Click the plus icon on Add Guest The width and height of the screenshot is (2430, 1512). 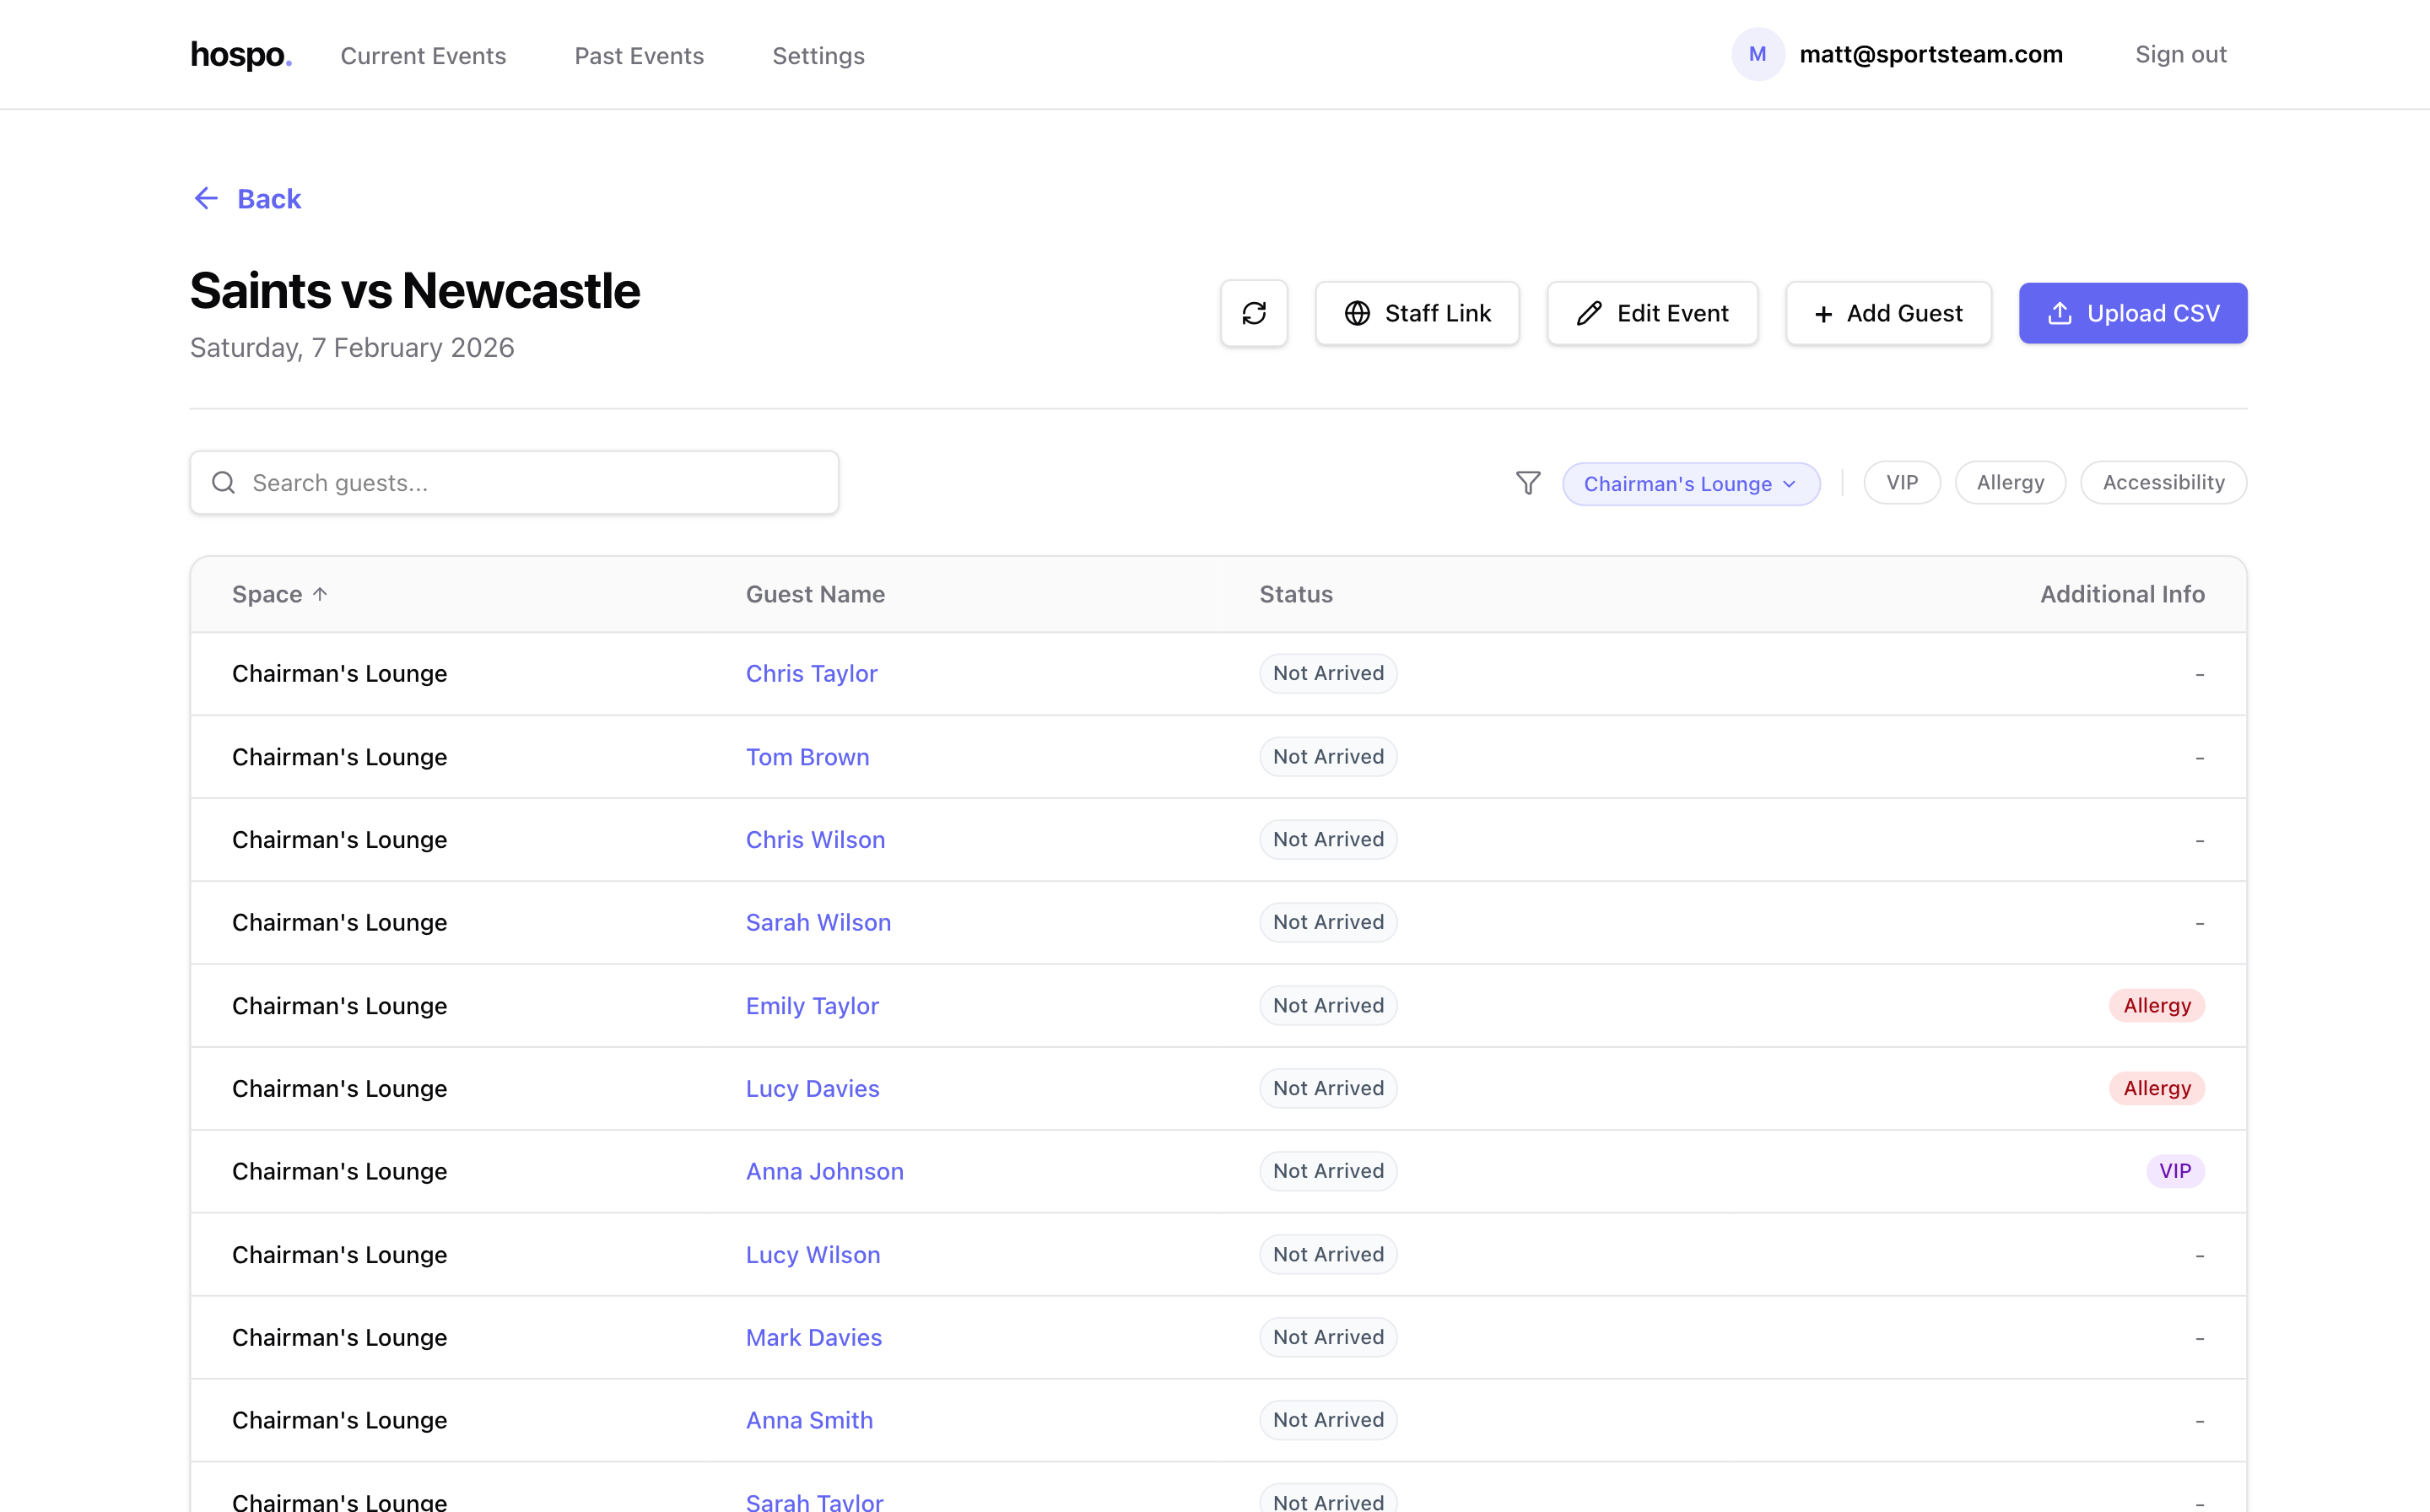(1822, 313)
